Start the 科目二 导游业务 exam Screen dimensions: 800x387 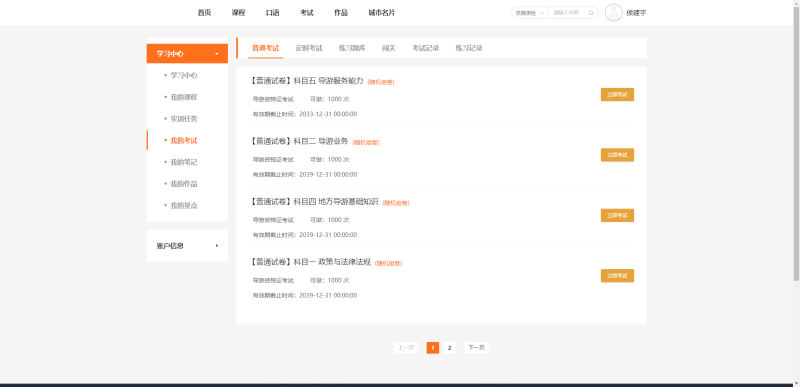[617, 155]
